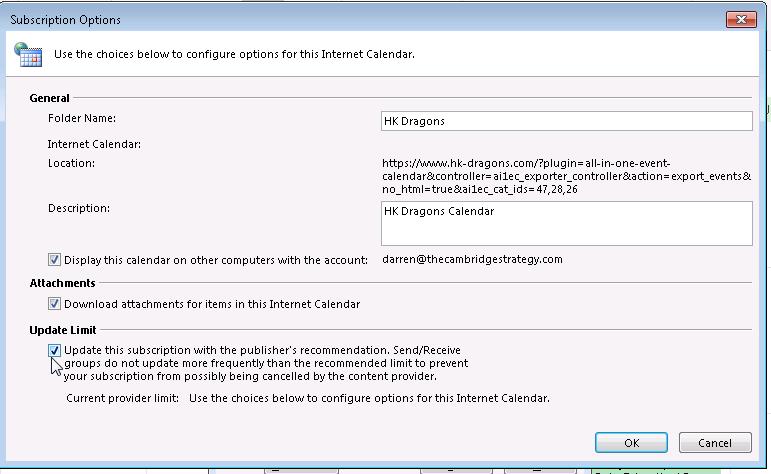Uncheck Download attachments for items checkbox
The image size is (771, 474).
(x=55, y=304)
